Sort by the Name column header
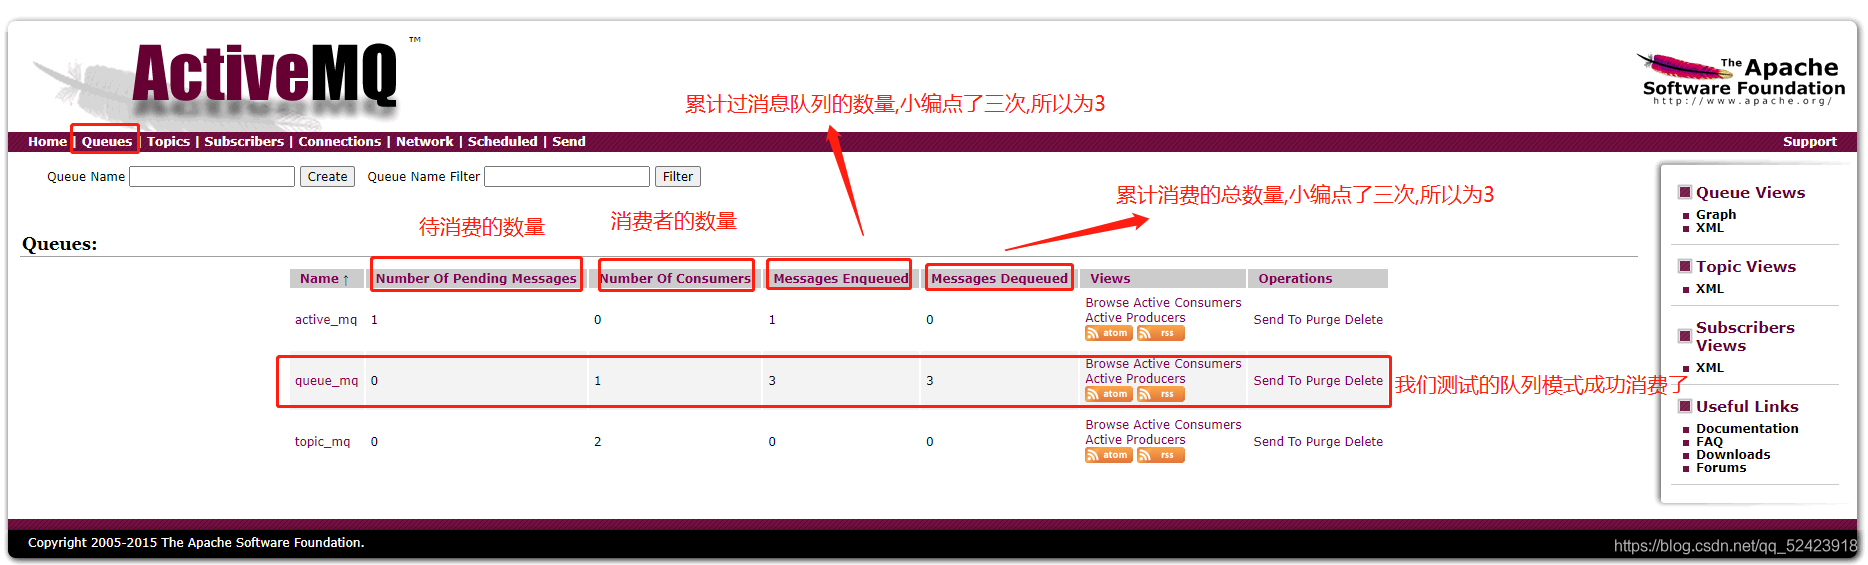Image resolution: width=1868 pixels, height=565 pixels. coord(325,279)
